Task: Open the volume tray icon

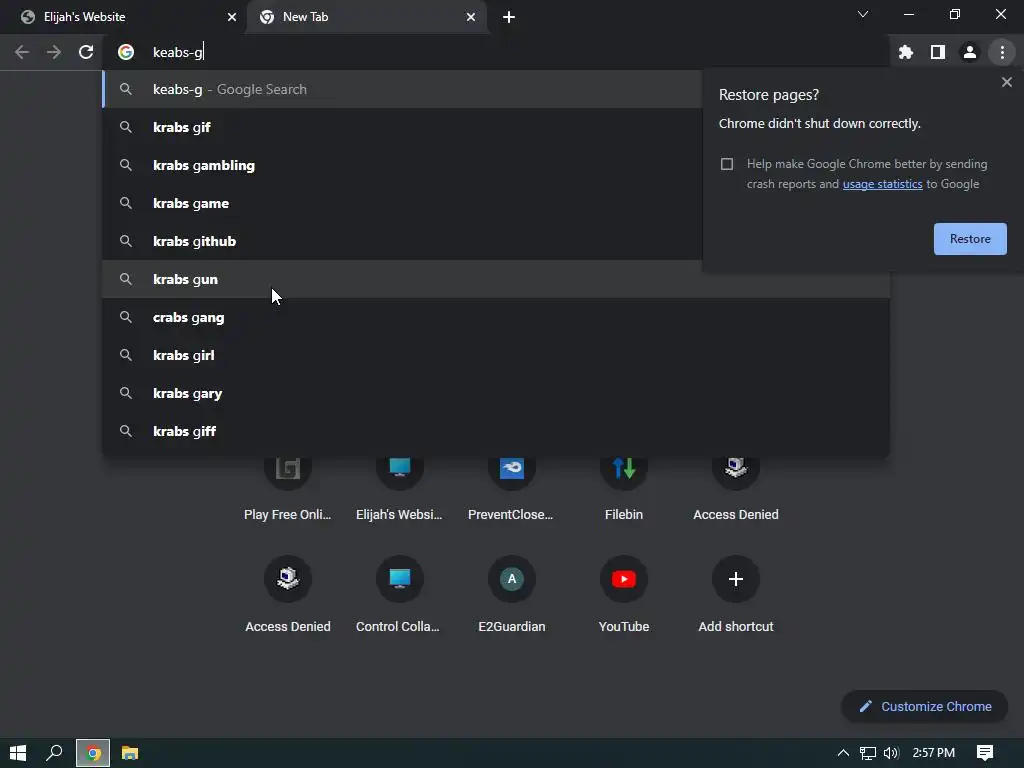Action: tap(891, 753)
